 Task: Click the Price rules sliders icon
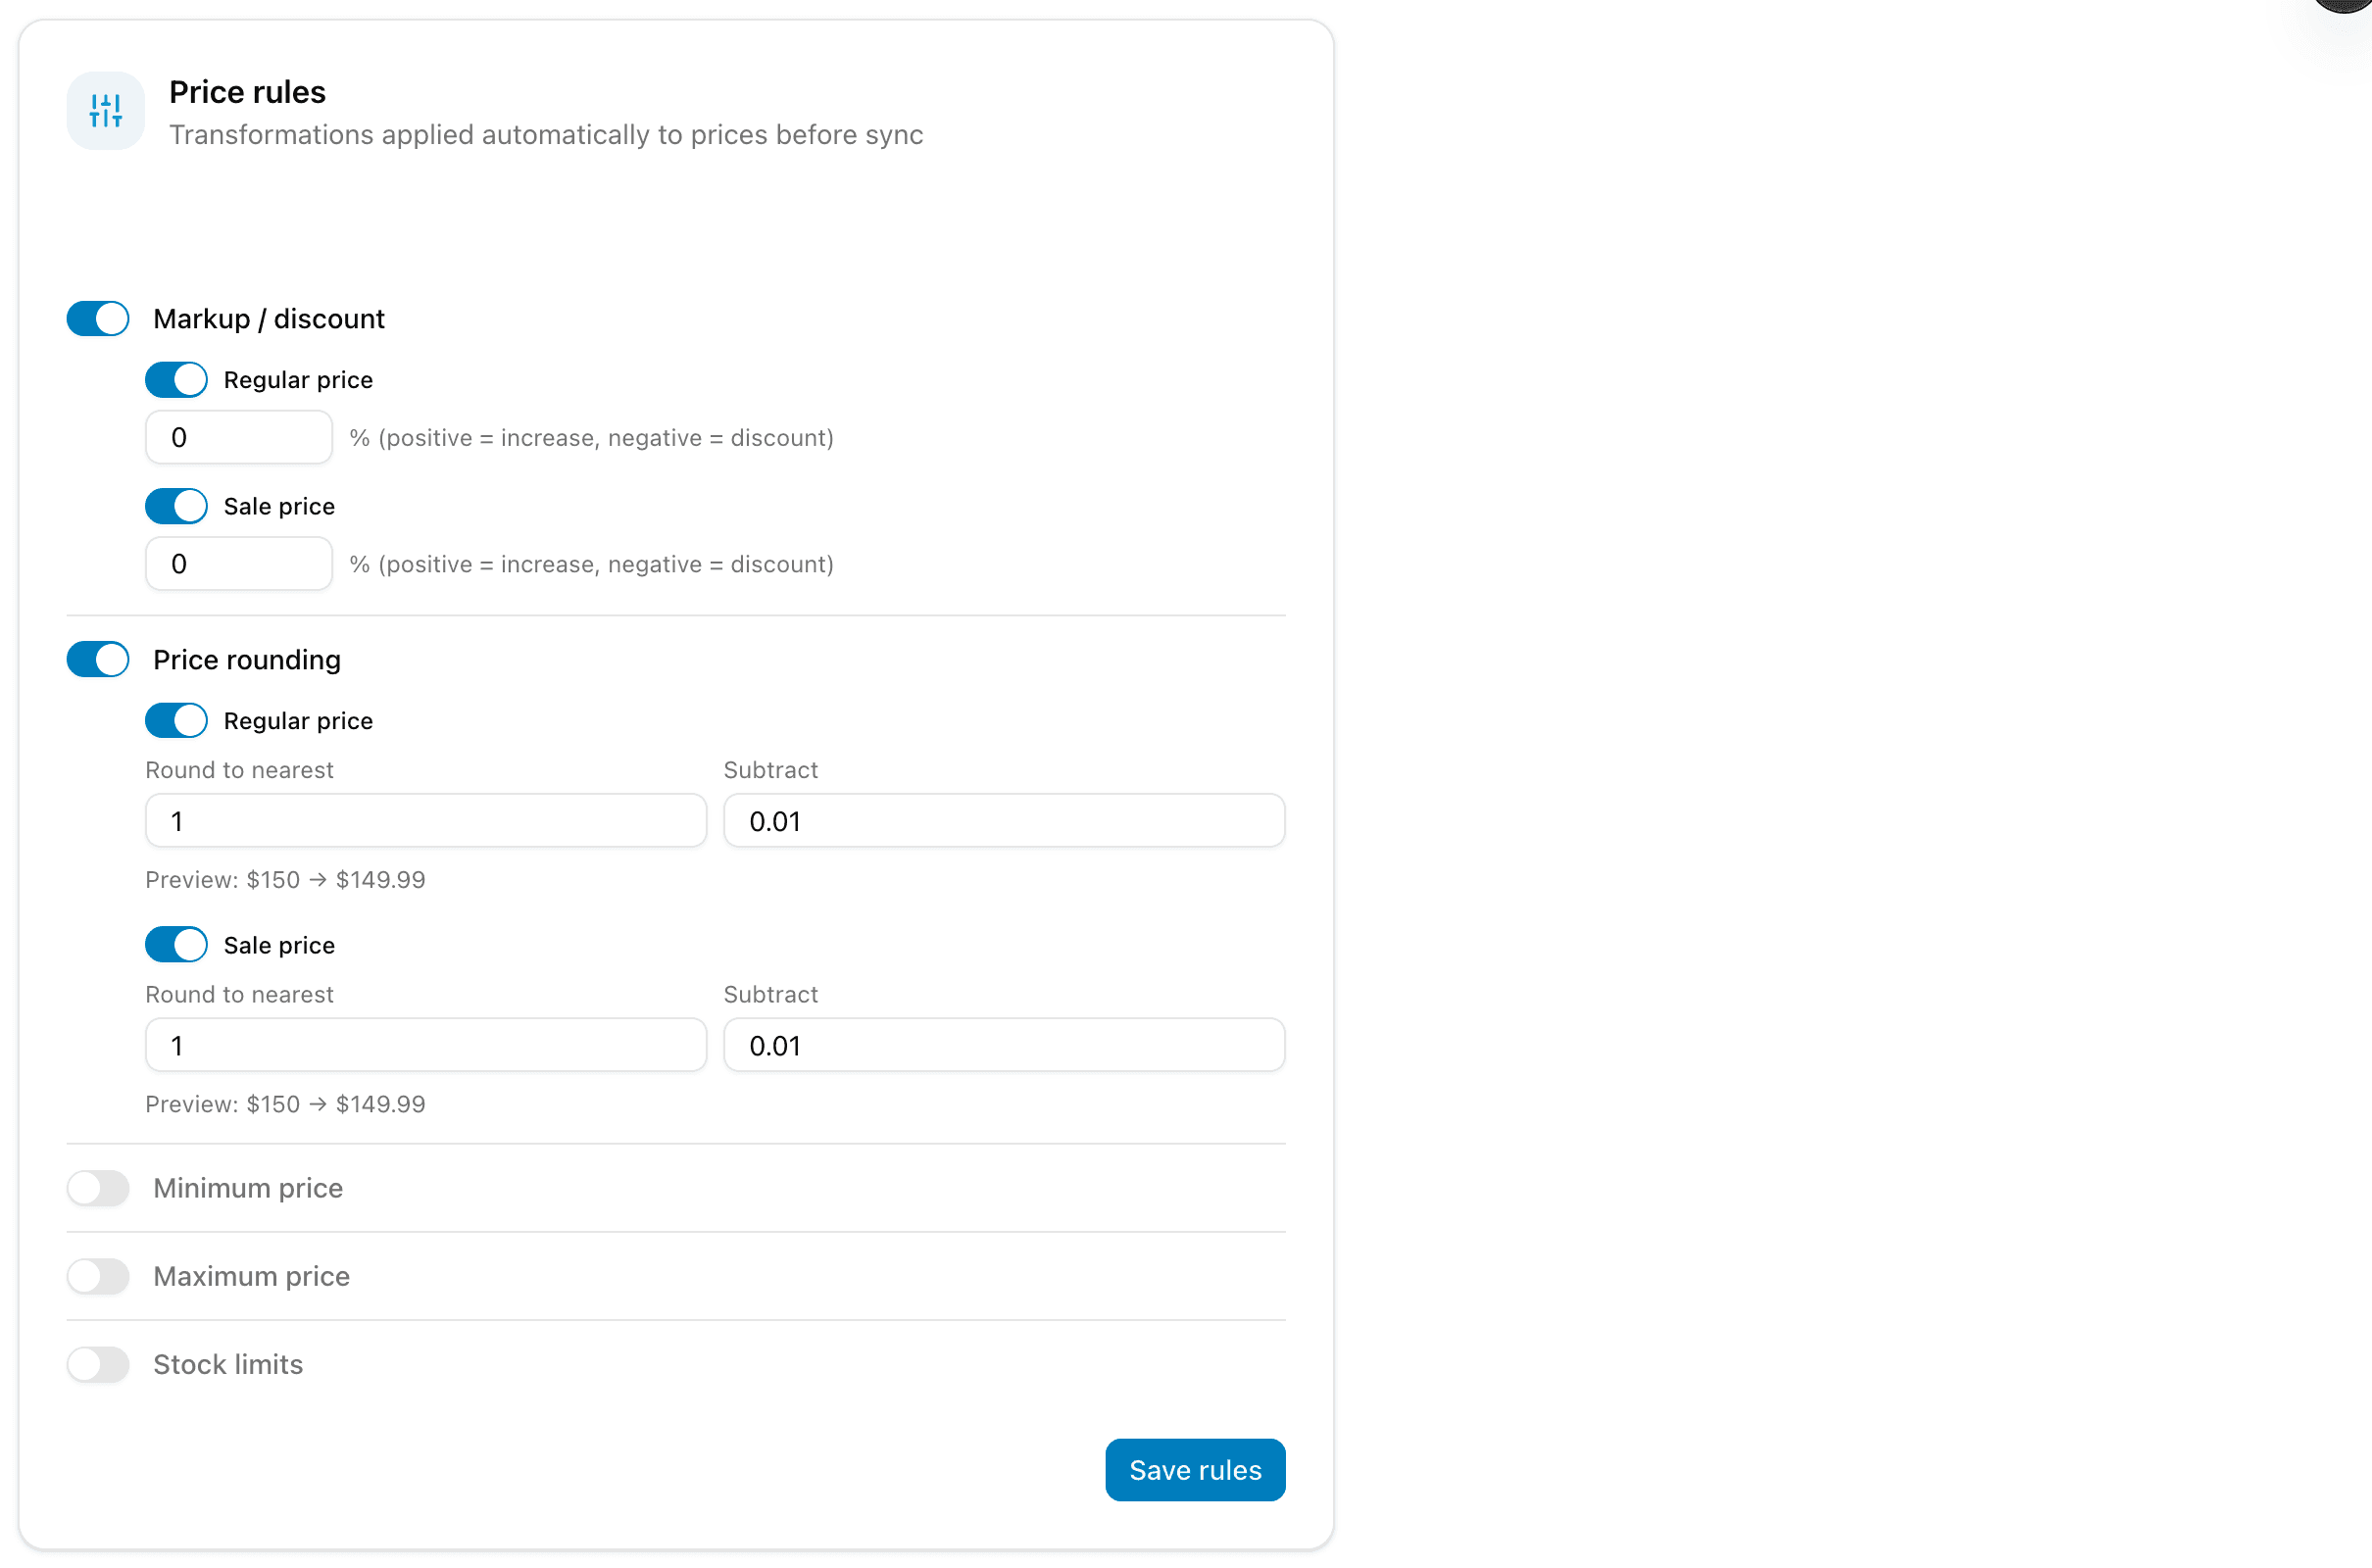[105, 111]
